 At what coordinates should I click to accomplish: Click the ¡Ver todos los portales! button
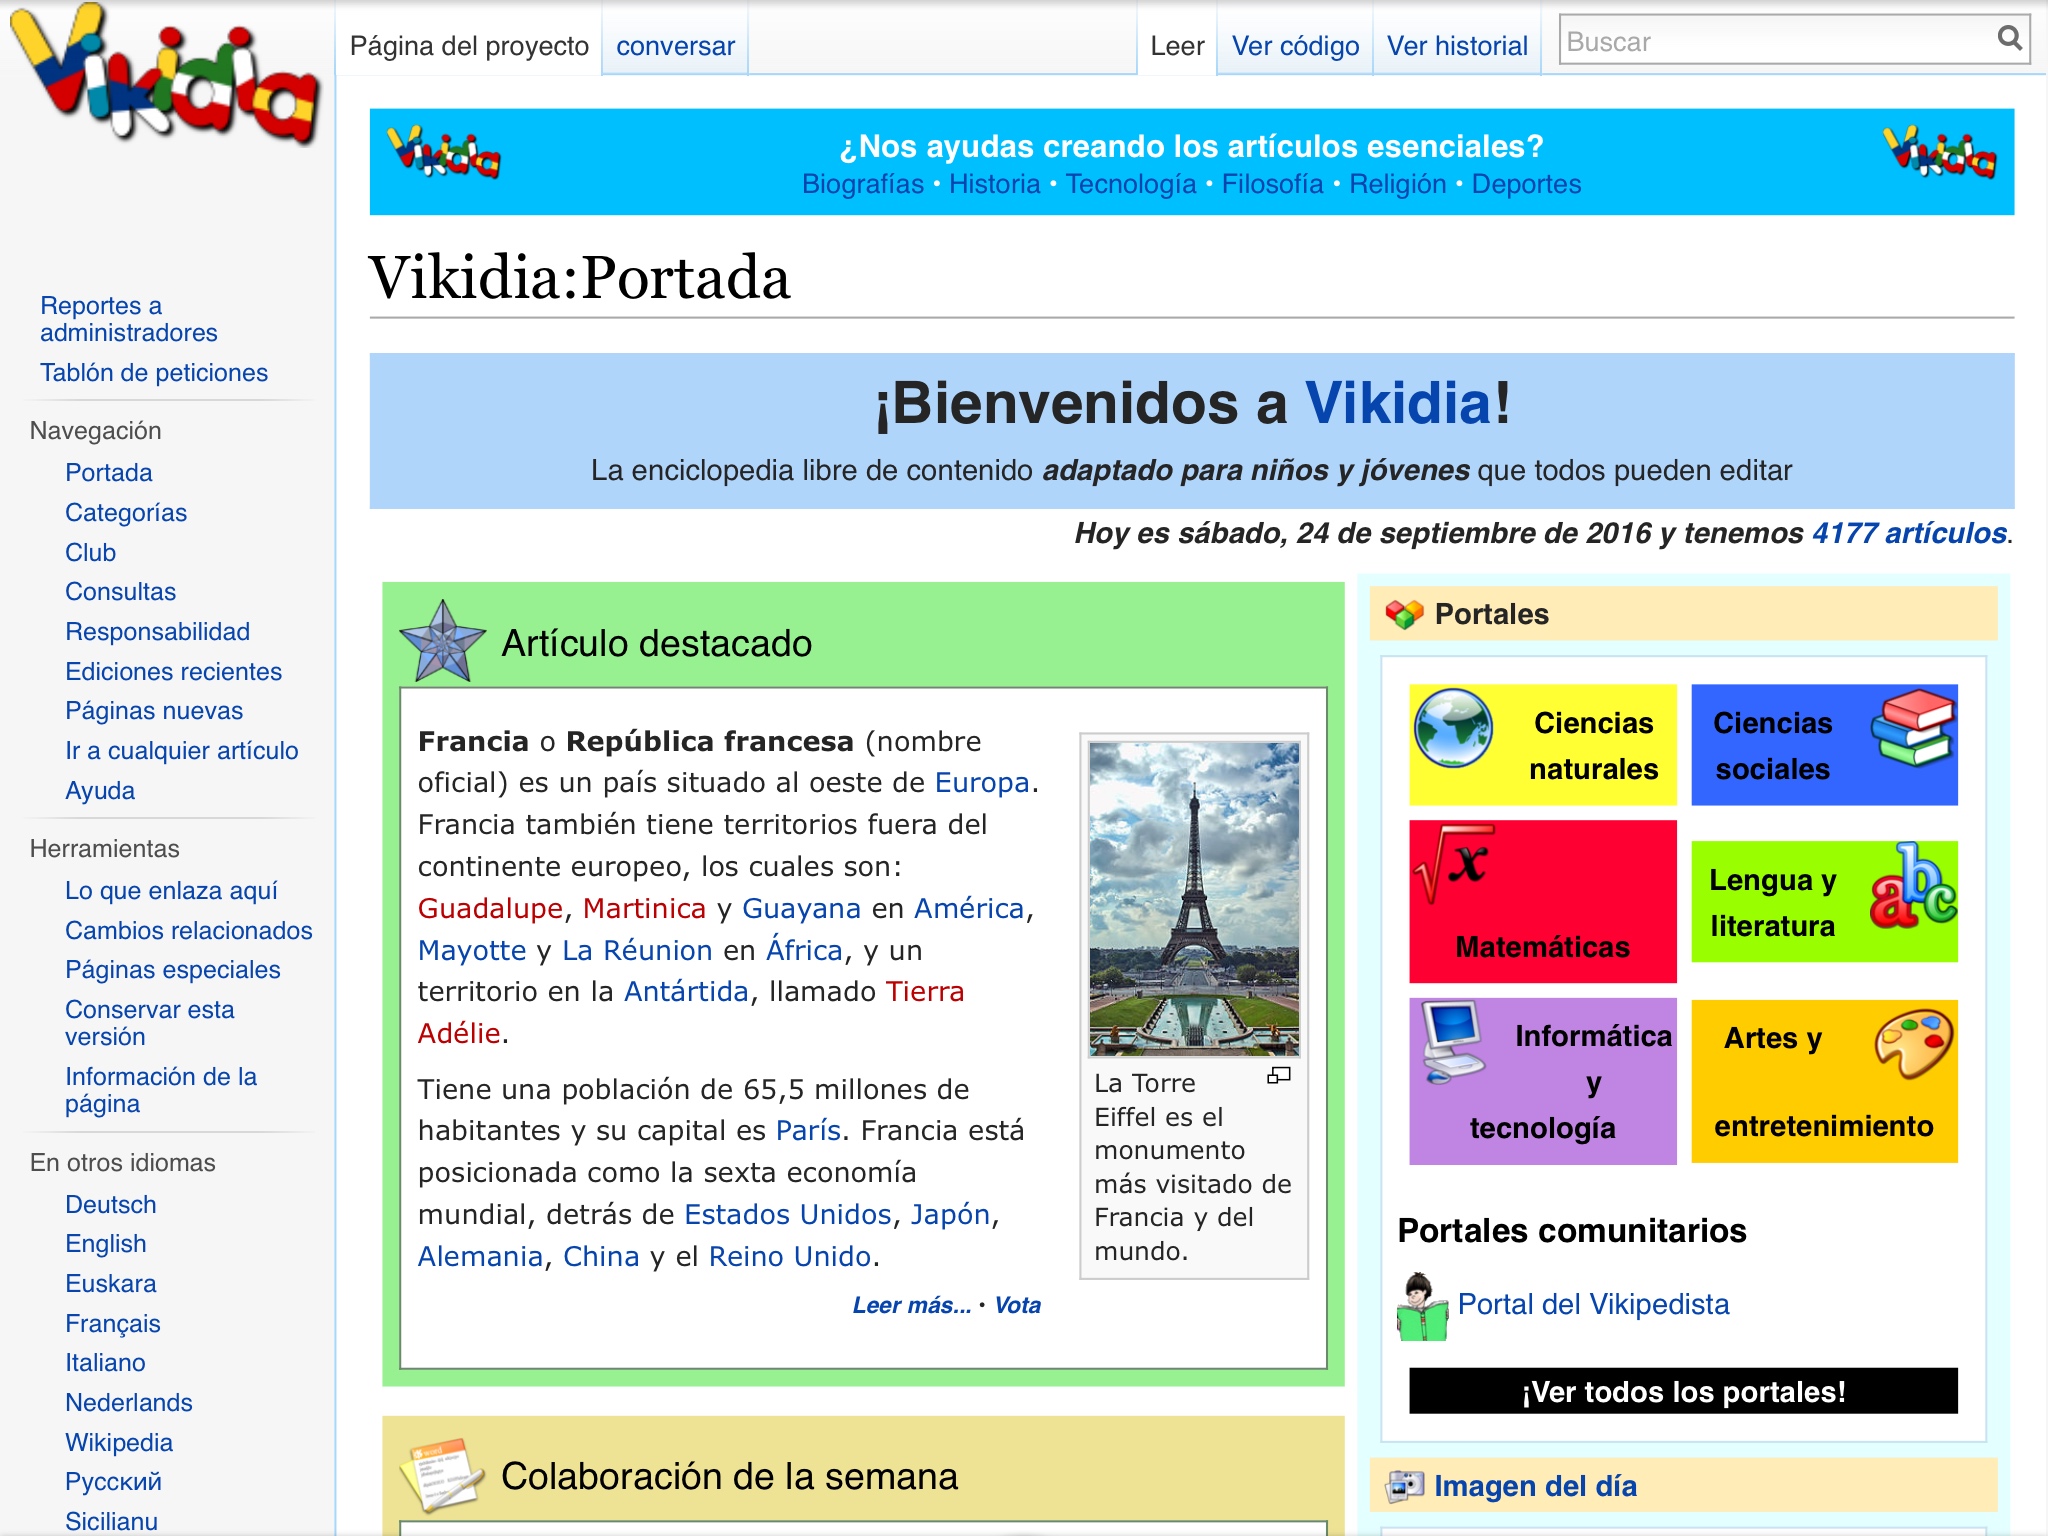tap(1683, 1391)
